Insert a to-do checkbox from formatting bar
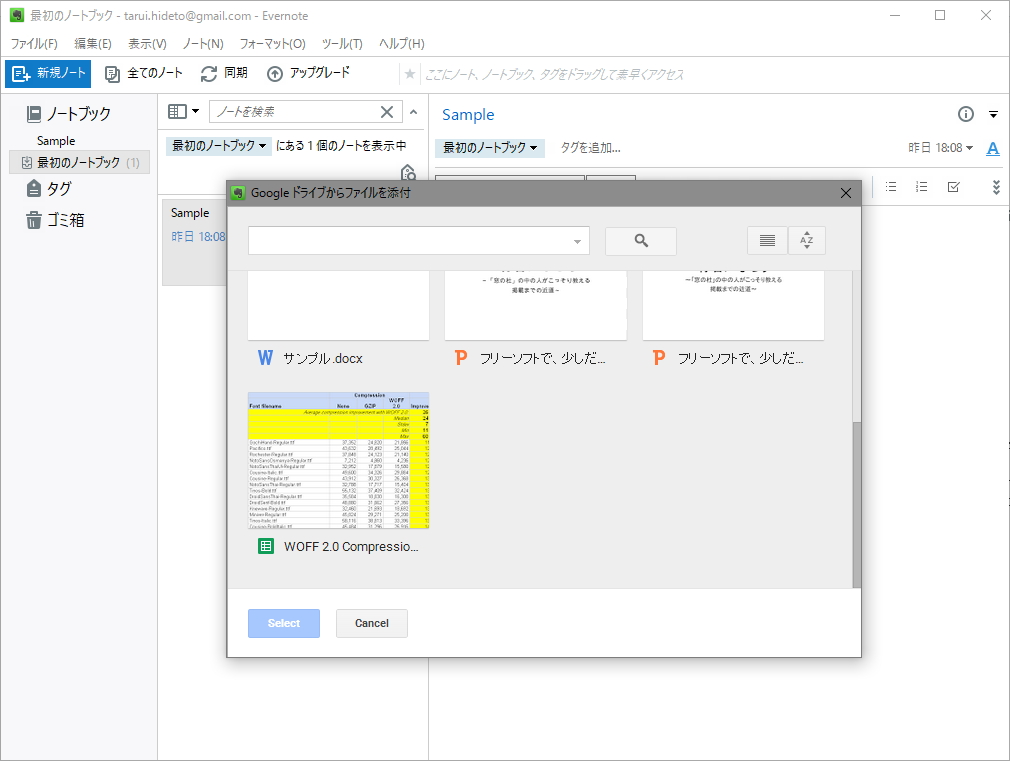The height and width of the screenshot is (761, 1010). coord(952,186)
